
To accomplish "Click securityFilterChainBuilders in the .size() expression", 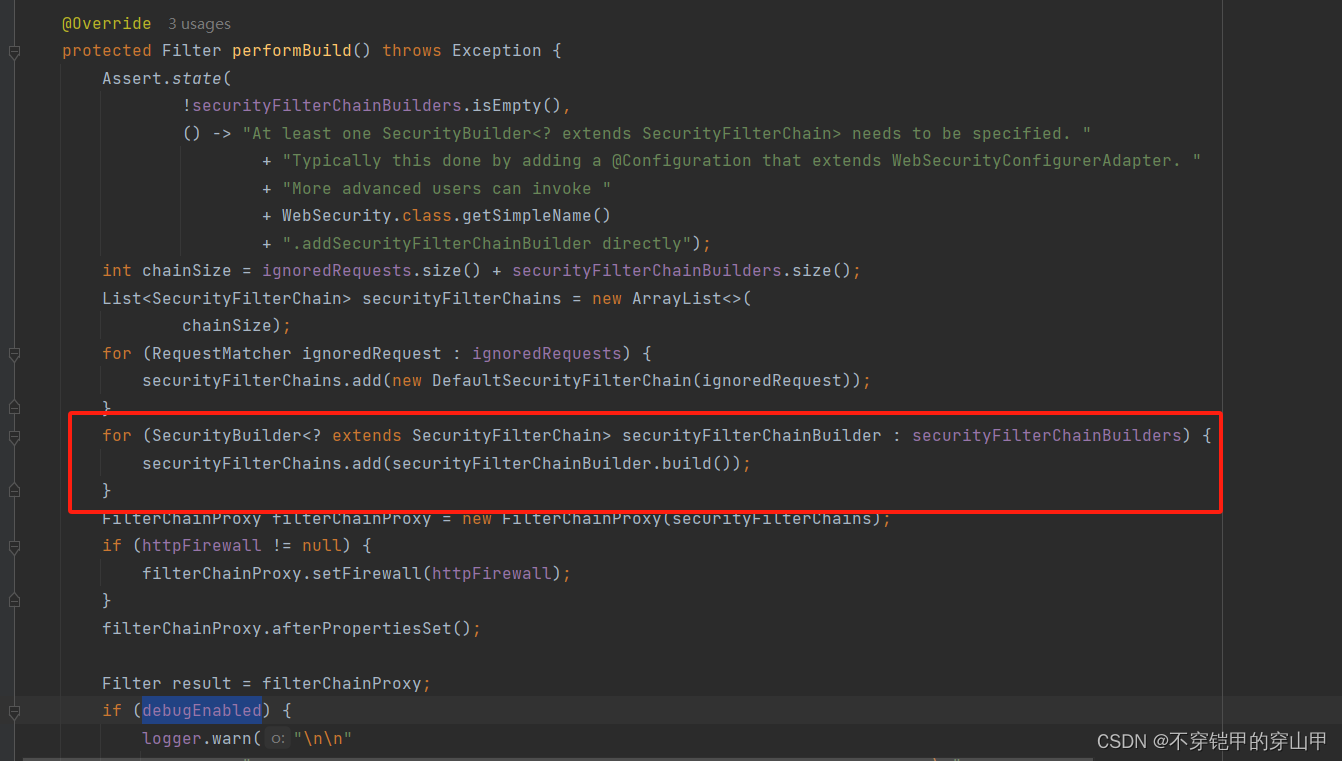I will pyautogui.click(x=647, y=270).
